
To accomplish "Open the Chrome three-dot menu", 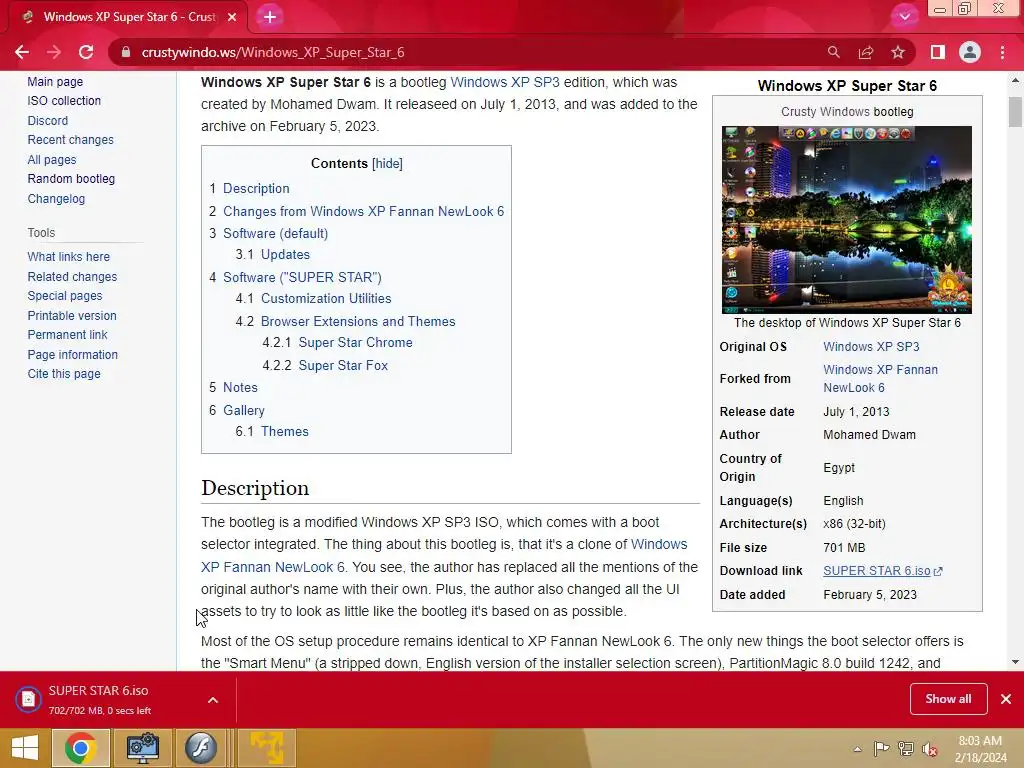I will tap(1002, 52).
